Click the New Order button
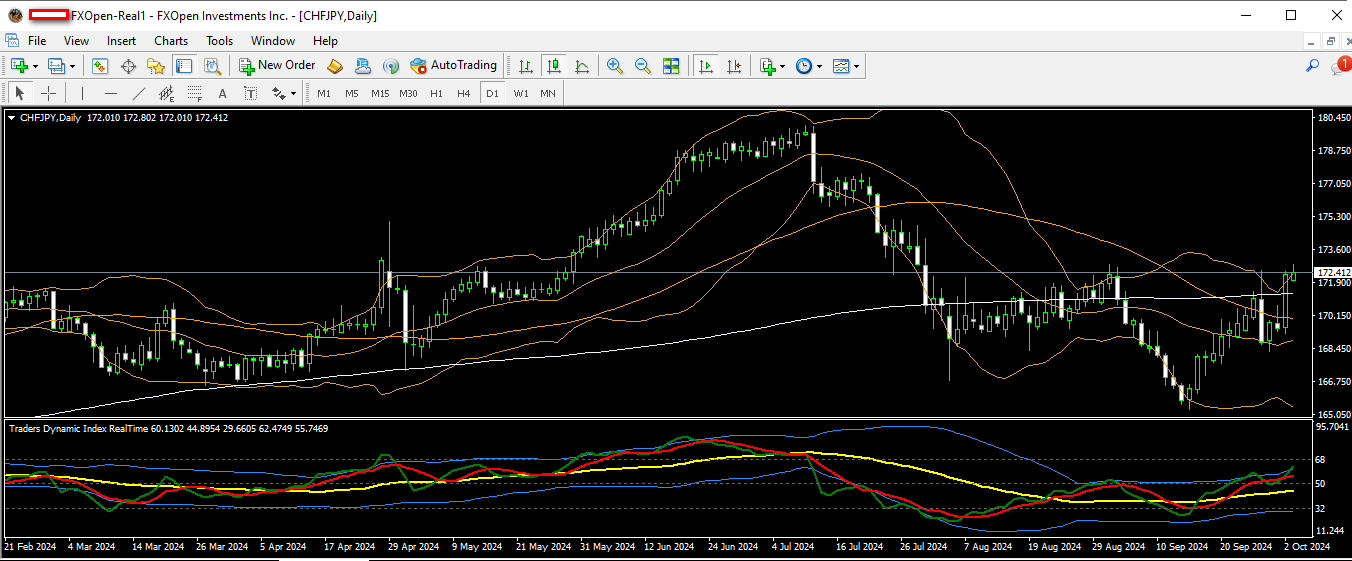 coord(277,66)
